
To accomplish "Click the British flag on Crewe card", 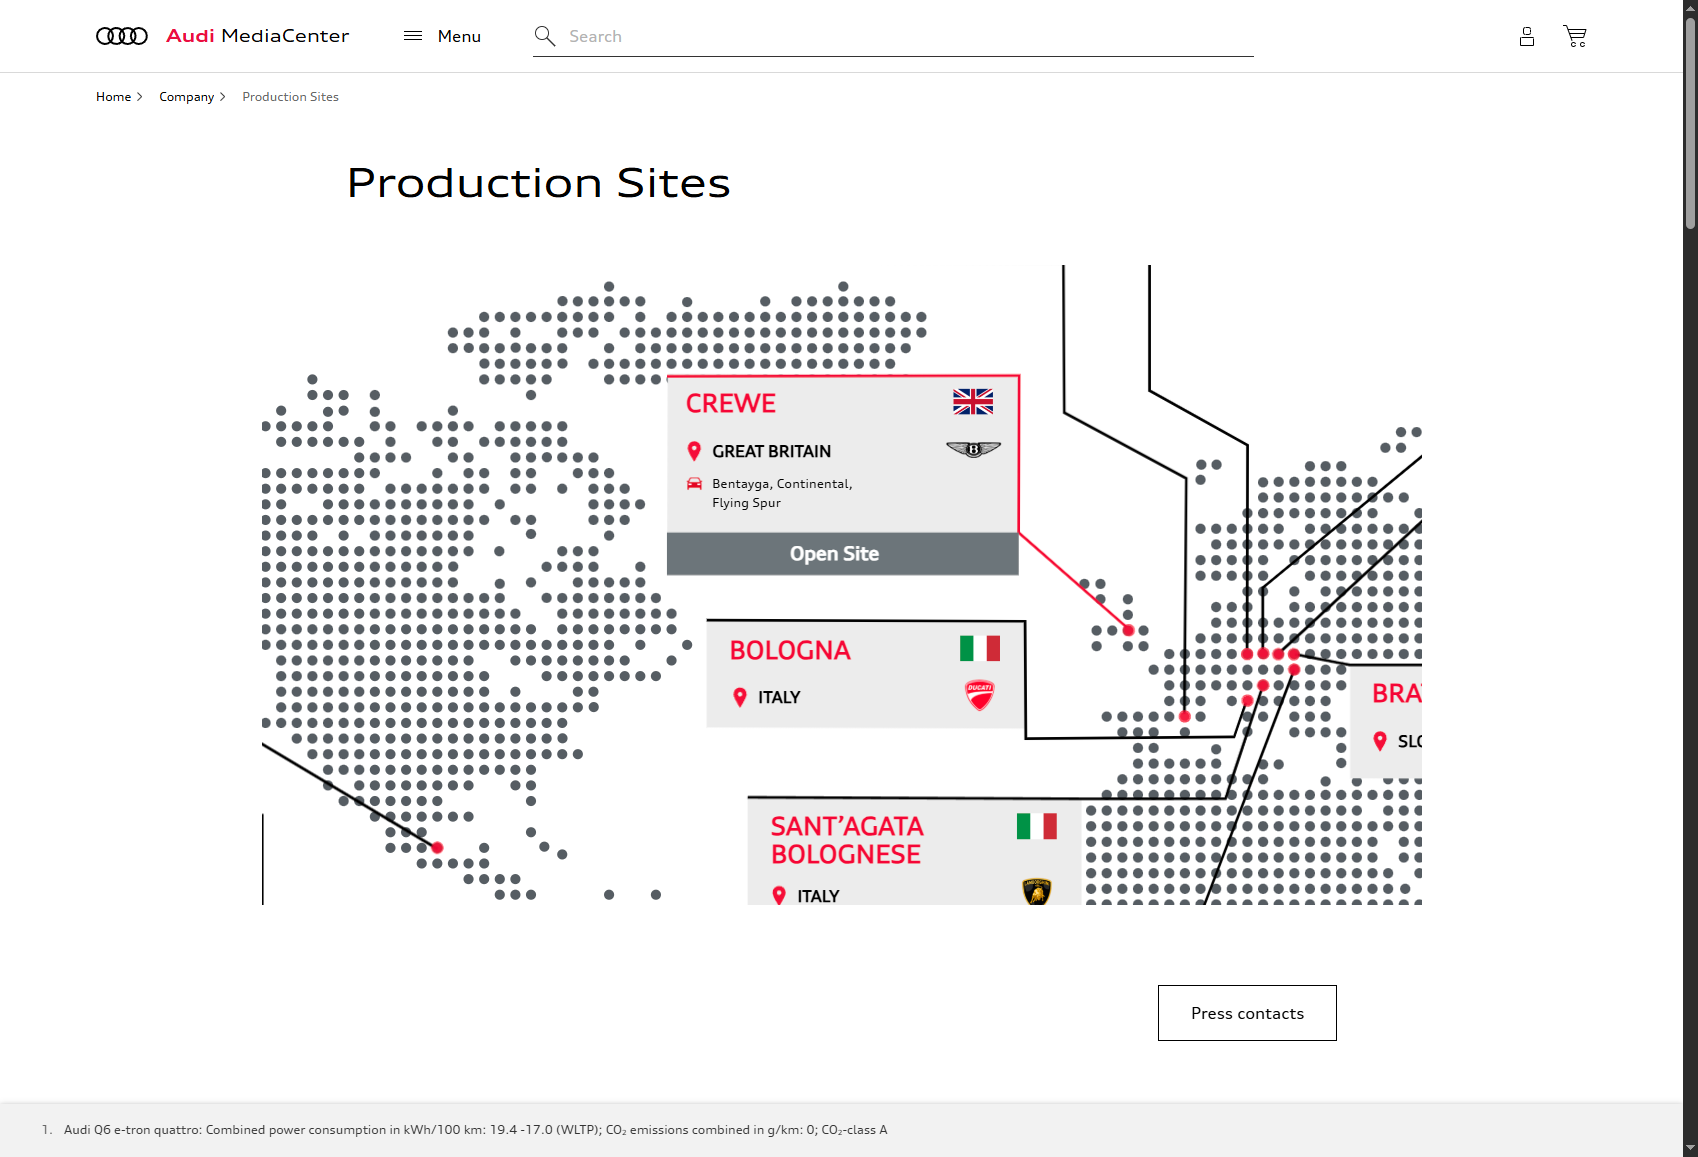I will tap(973, 402).
